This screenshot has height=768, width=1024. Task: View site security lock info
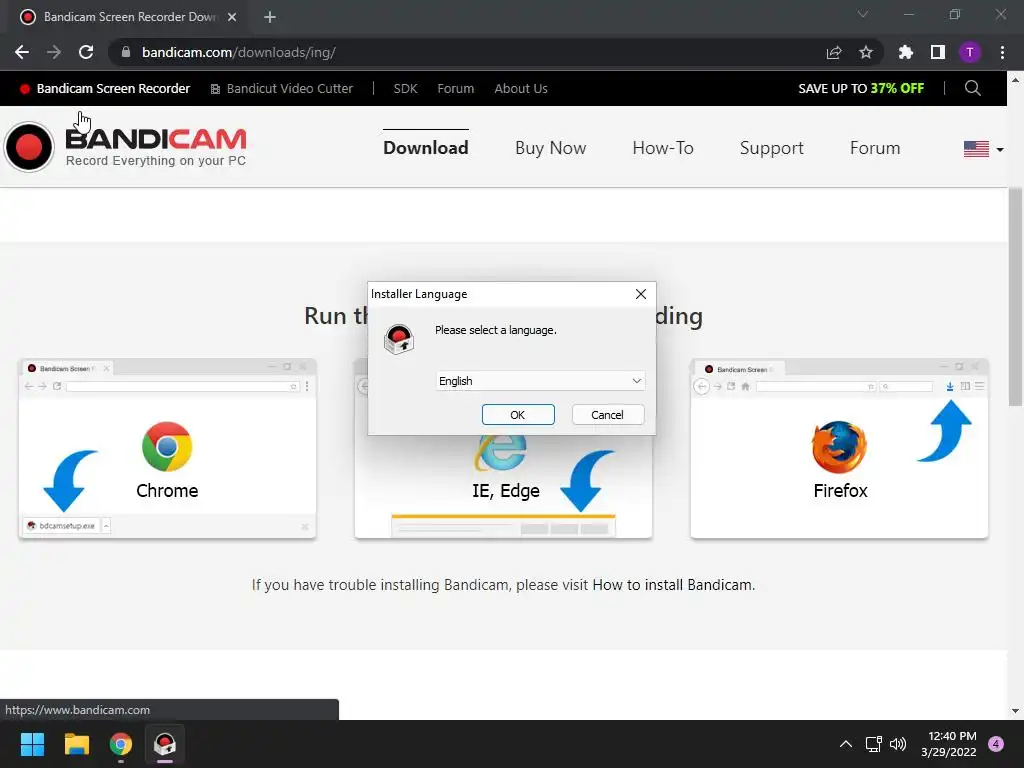coord(126,52)
